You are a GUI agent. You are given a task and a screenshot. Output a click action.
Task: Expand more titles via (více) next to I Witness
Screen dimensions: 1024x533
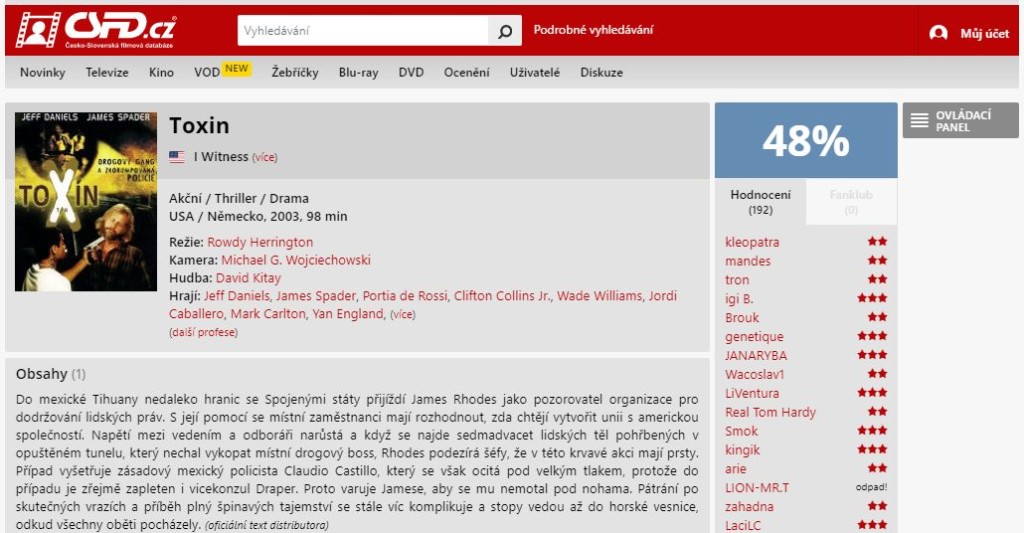click(x=264, y=157)
